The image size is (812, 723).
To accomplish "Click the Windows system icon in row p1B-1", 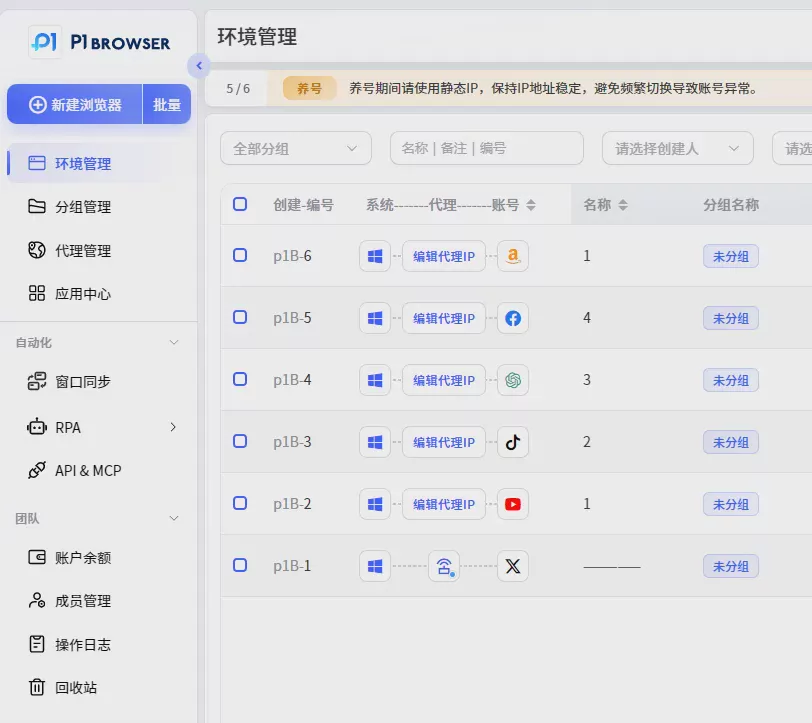I will 375,566.
